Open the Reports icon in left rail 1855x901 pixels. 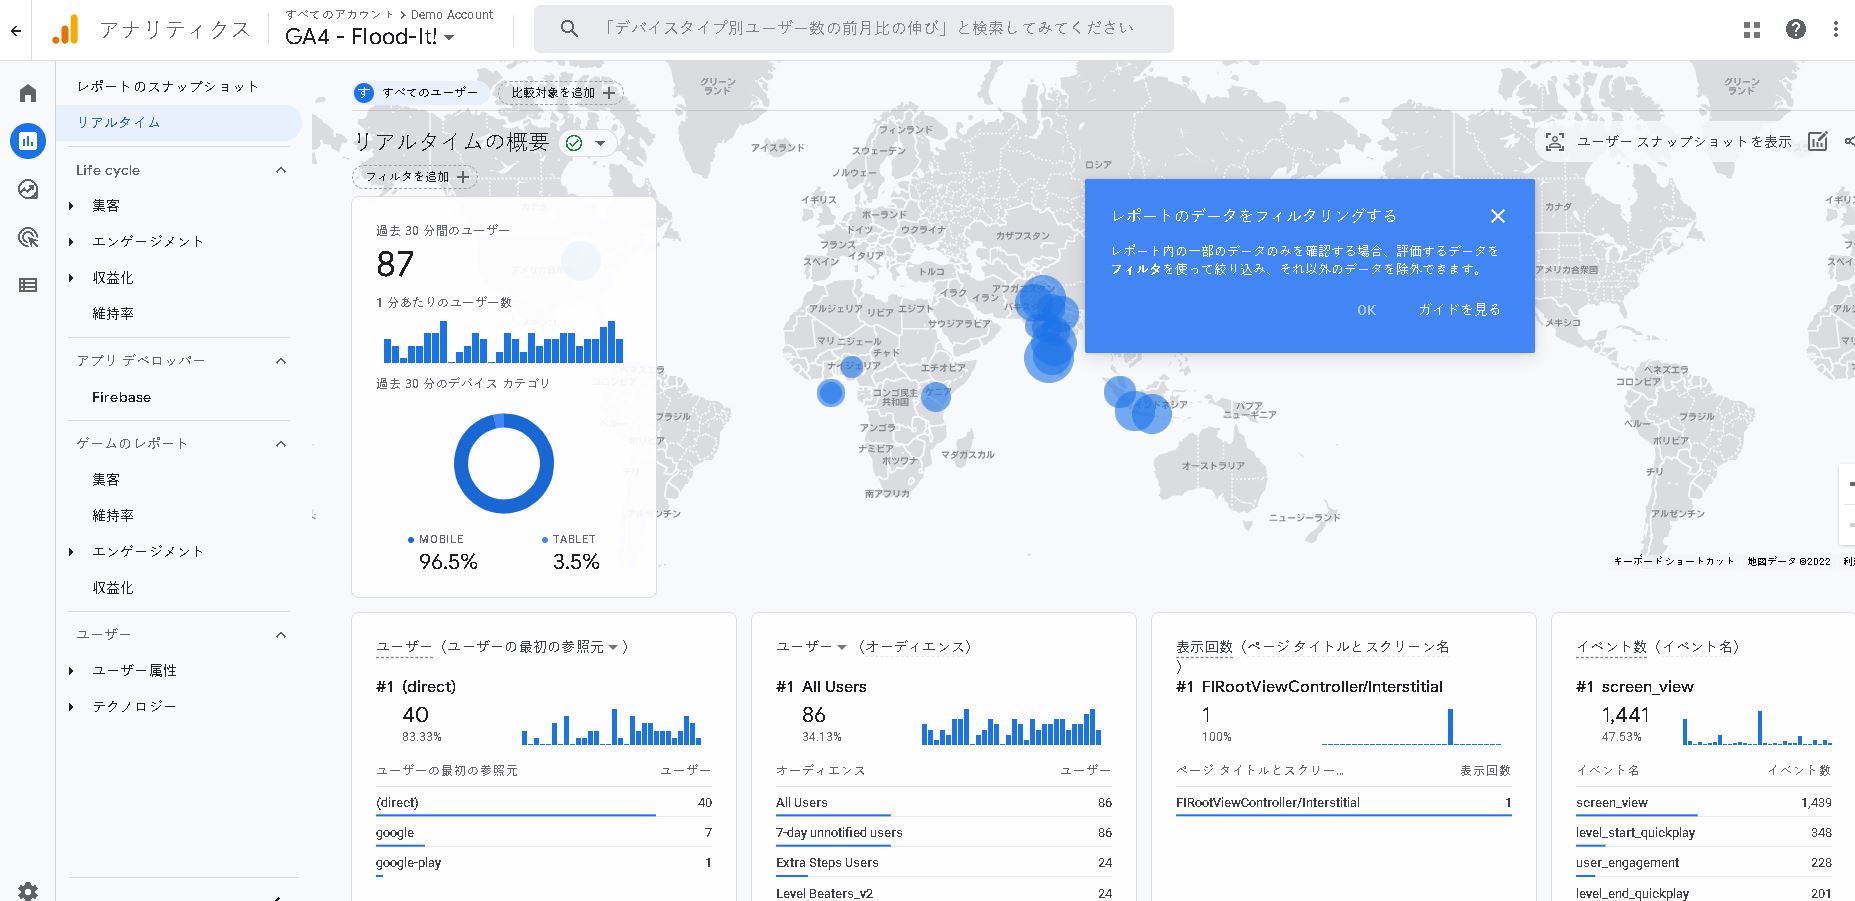tap(28, 141)
